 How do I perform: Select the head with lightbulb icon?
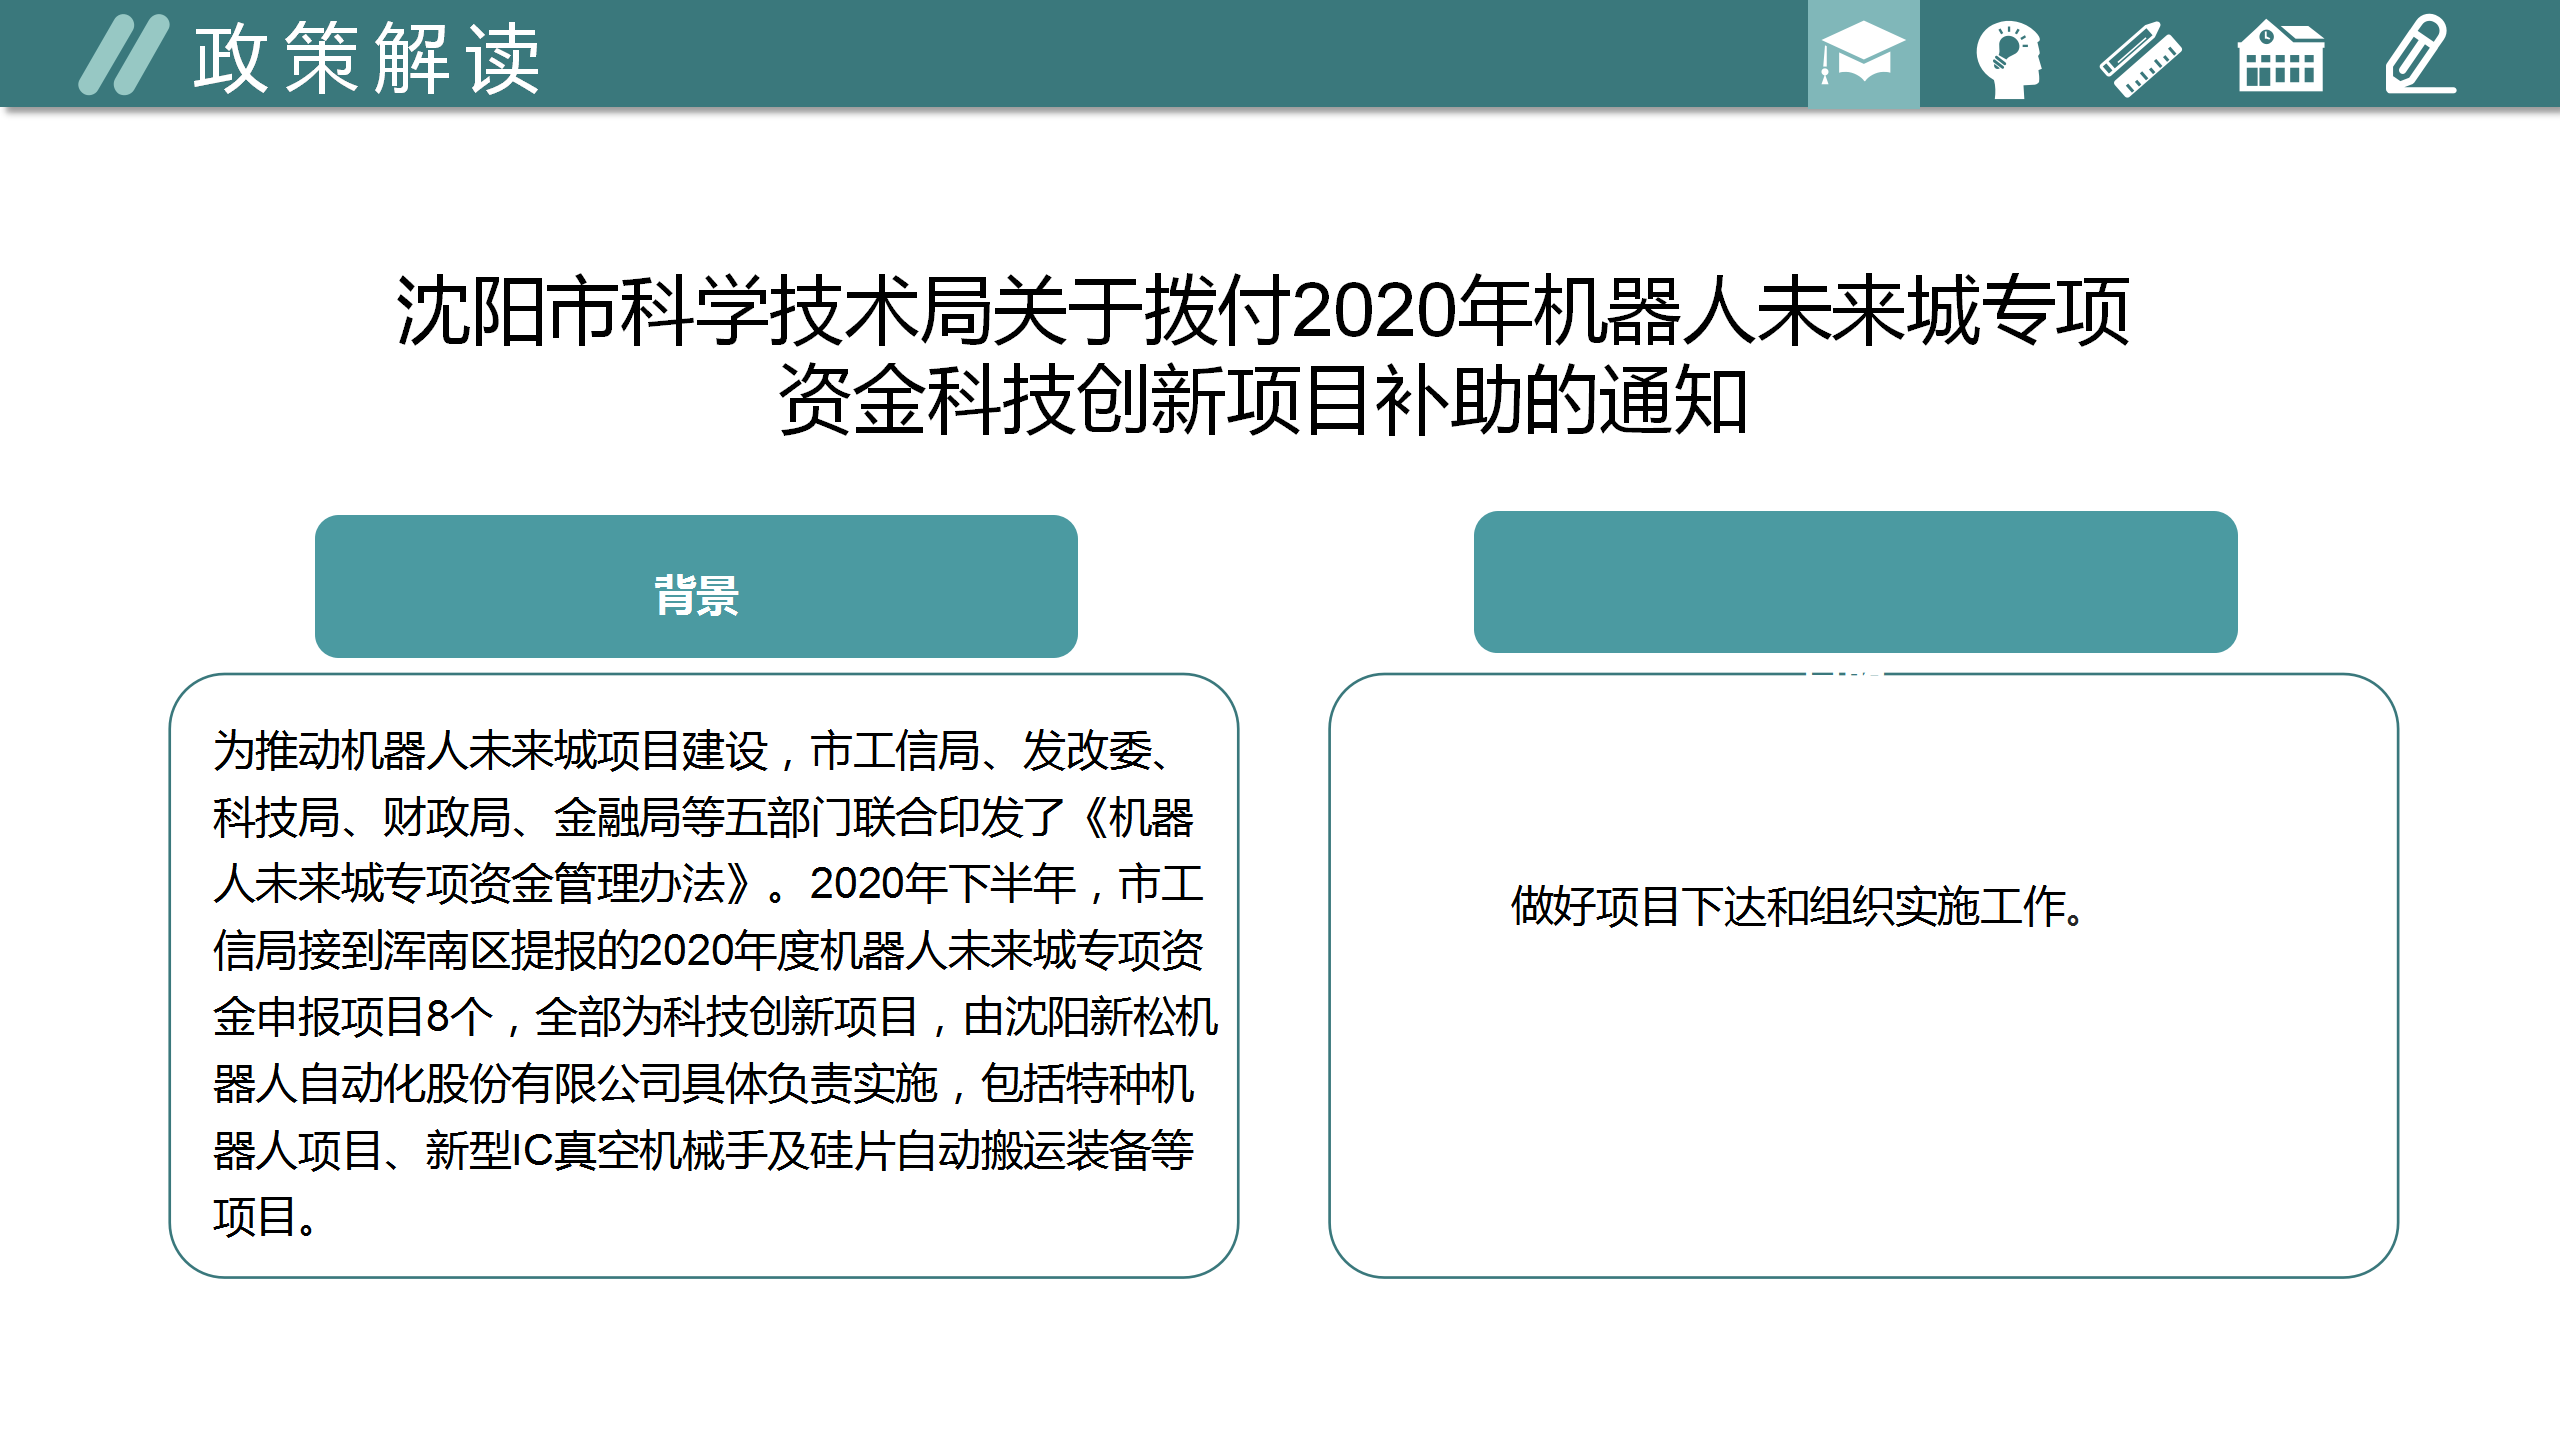pyautogui.click(x=2008, y=58)
